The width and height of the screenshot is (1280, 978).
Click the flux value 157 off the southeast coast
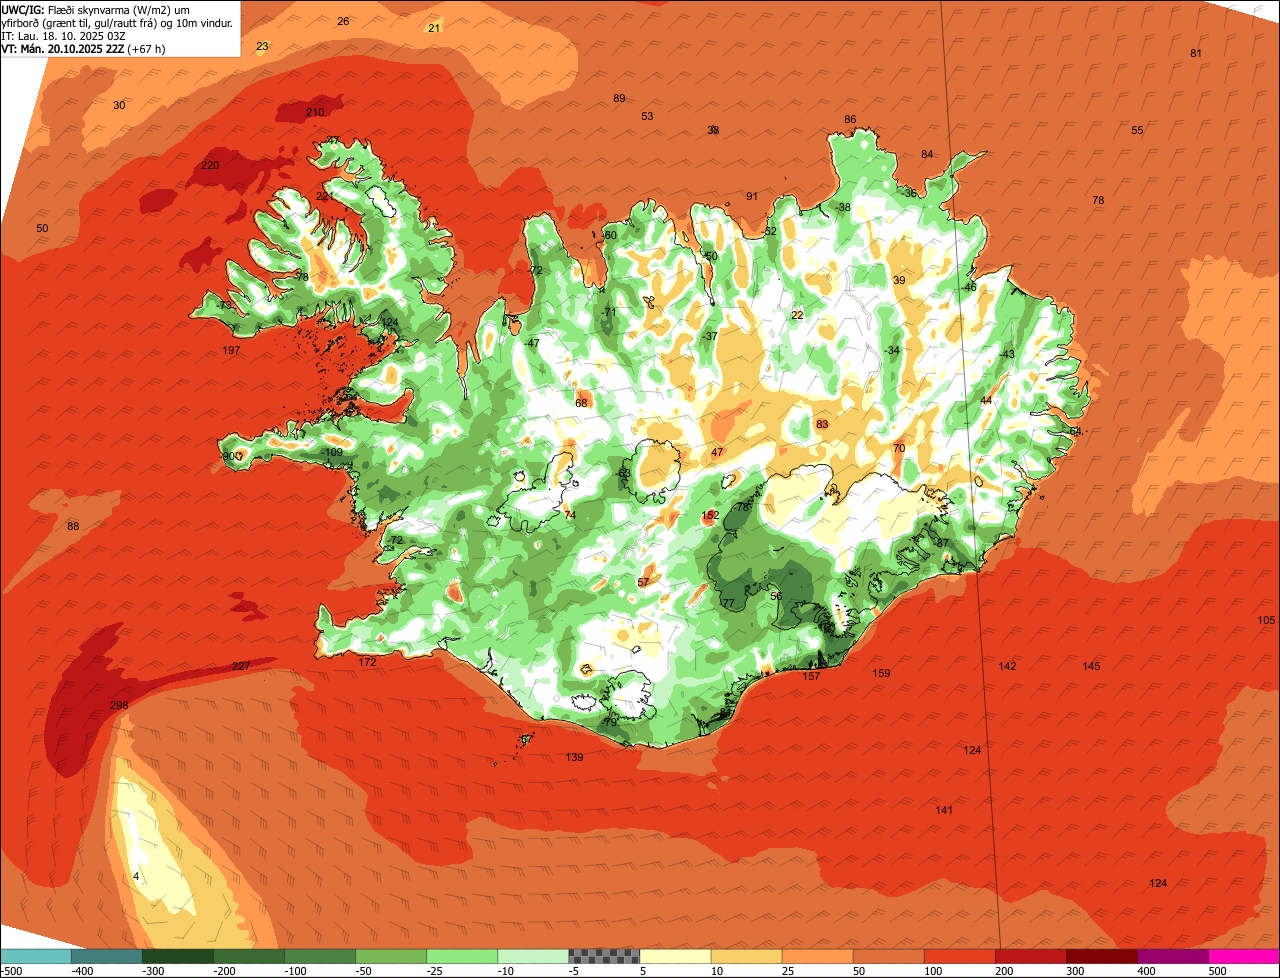click(x=811, y=676)
